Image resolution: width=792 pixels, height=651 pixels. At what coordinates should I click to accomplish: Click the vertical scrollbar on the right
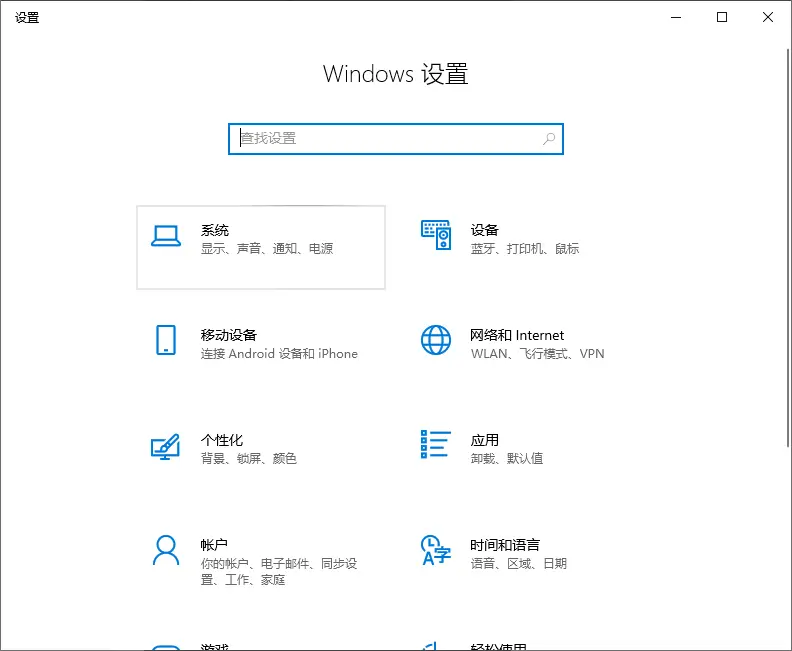[788, 250]
